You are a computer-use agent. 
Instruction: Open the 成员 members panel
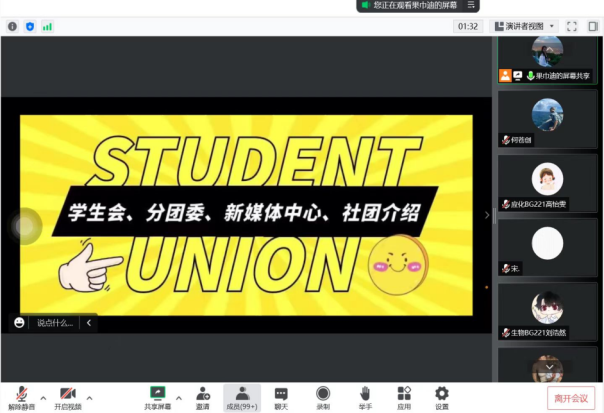pos(242,393)
